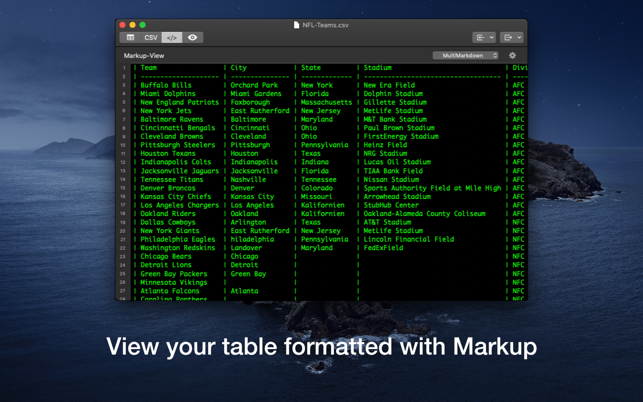Open markup settings with the gear icon
Image resolution: width=643 pixels, height=402 pixels.
point(512,55)
